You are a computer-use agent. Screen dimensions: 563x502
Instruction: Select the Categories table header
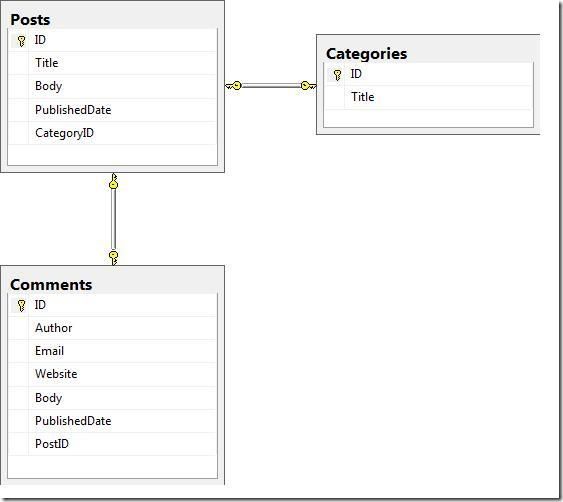click(428, 54)
